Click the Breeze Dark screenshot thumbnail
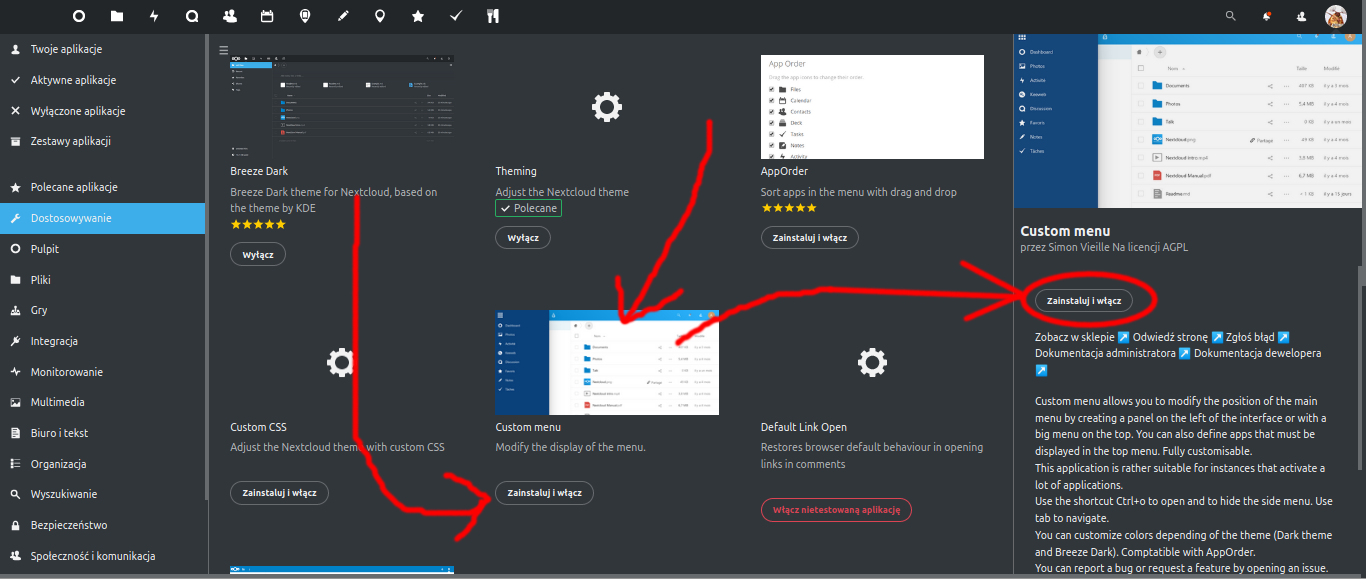1366x579 pixels. pos(342,107)
